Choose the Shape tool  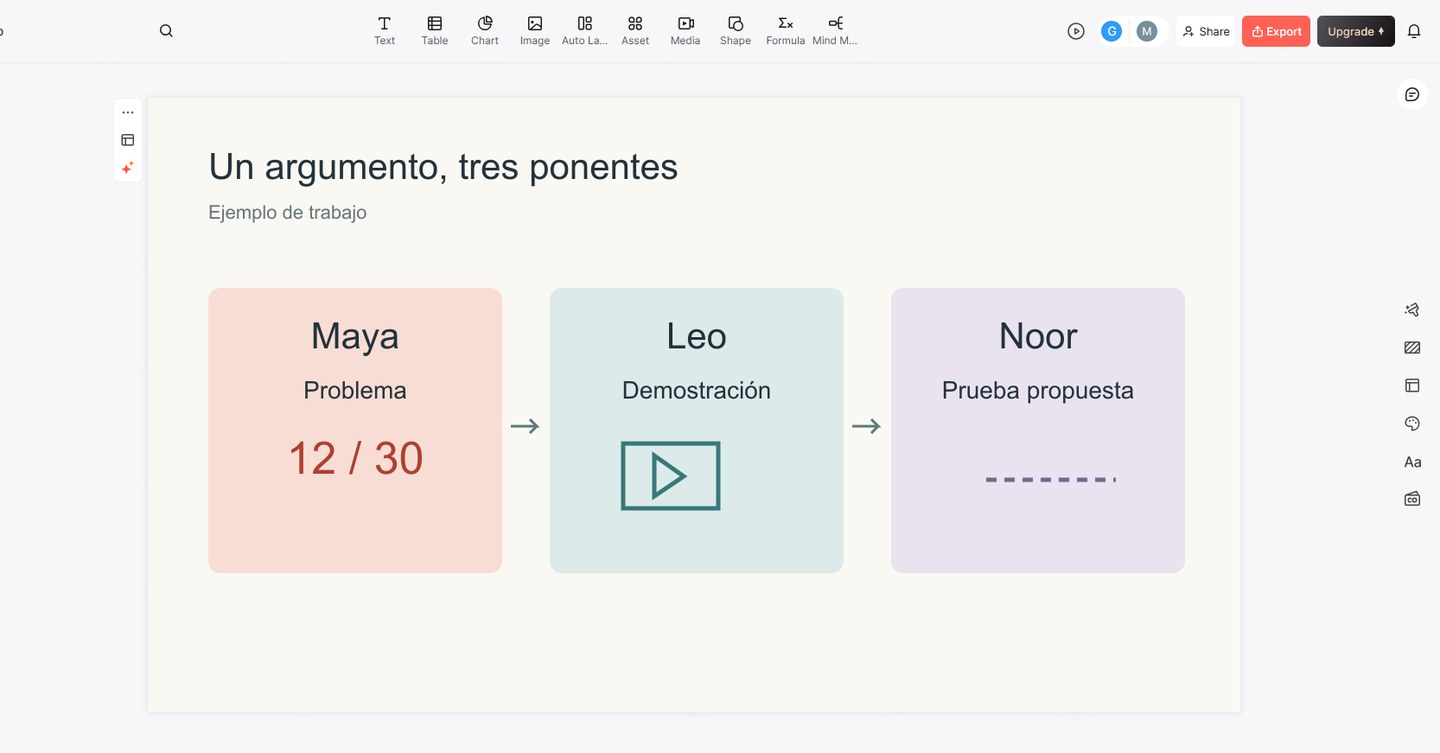point(735,31)
